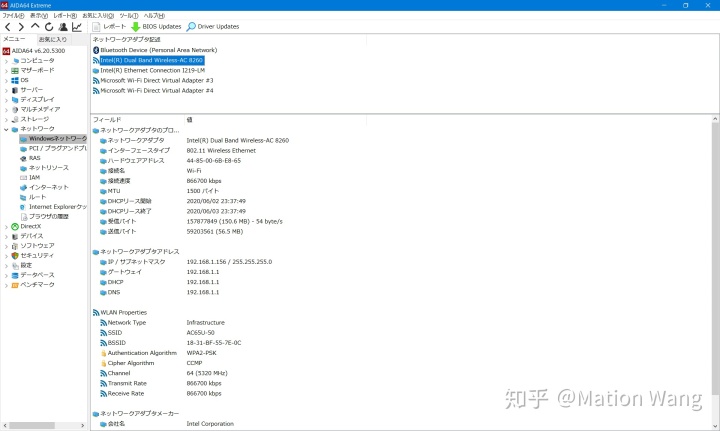
Task: Switch to the メニュー tab
Action: 14,39
